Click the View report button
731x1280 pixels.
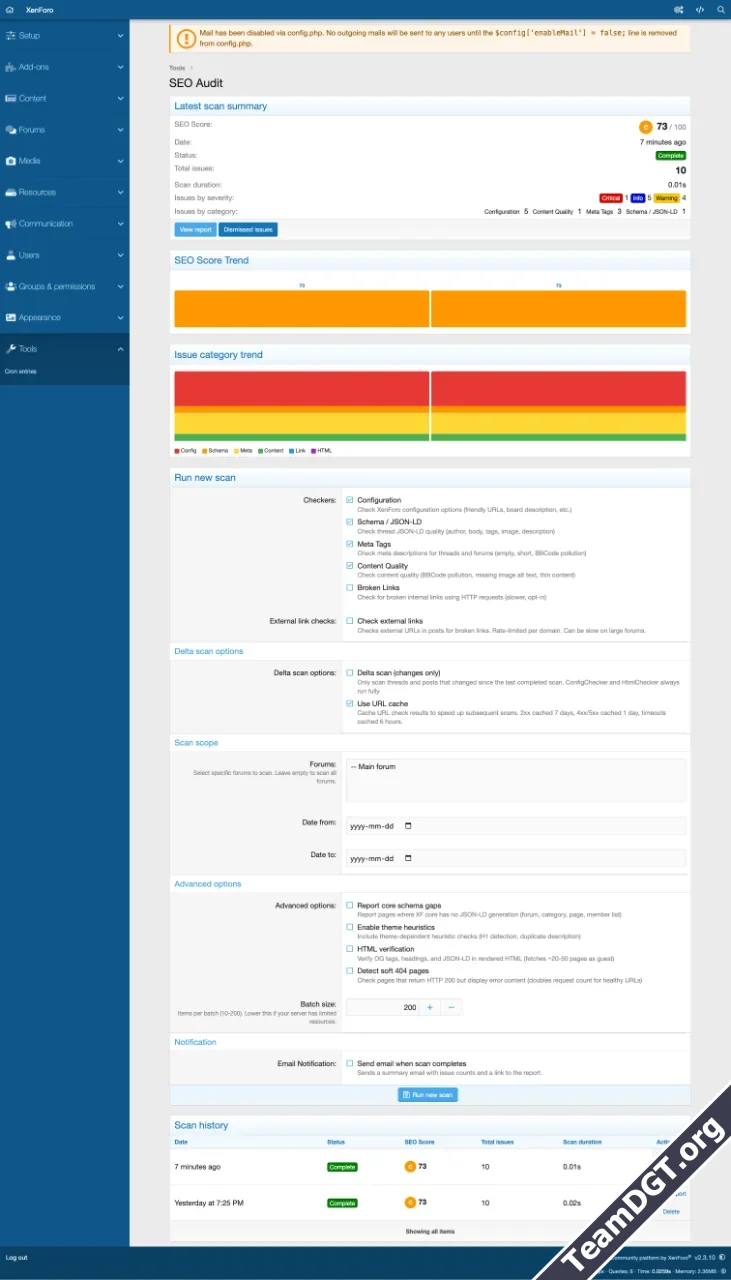195,230
